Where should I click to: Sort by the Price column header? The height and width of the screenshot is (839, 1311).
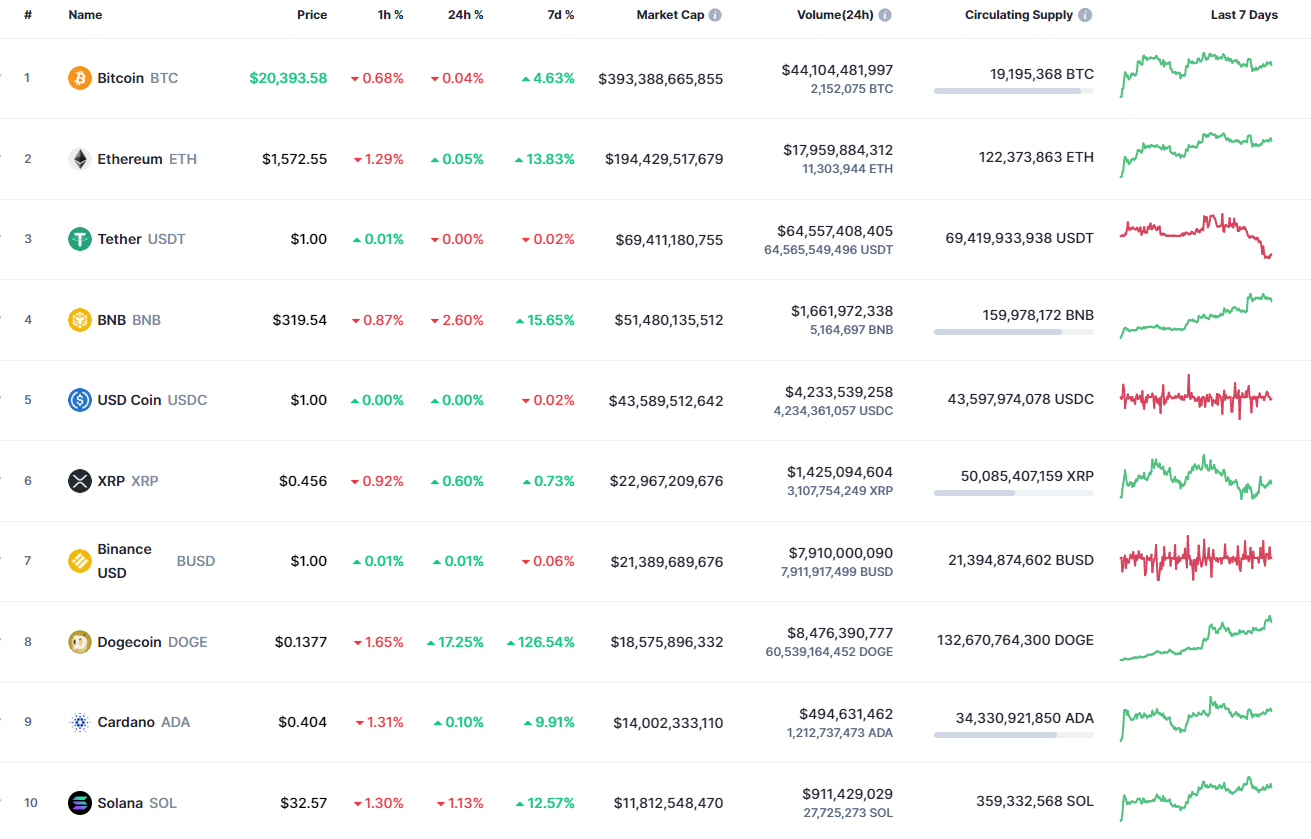(312, 14)
